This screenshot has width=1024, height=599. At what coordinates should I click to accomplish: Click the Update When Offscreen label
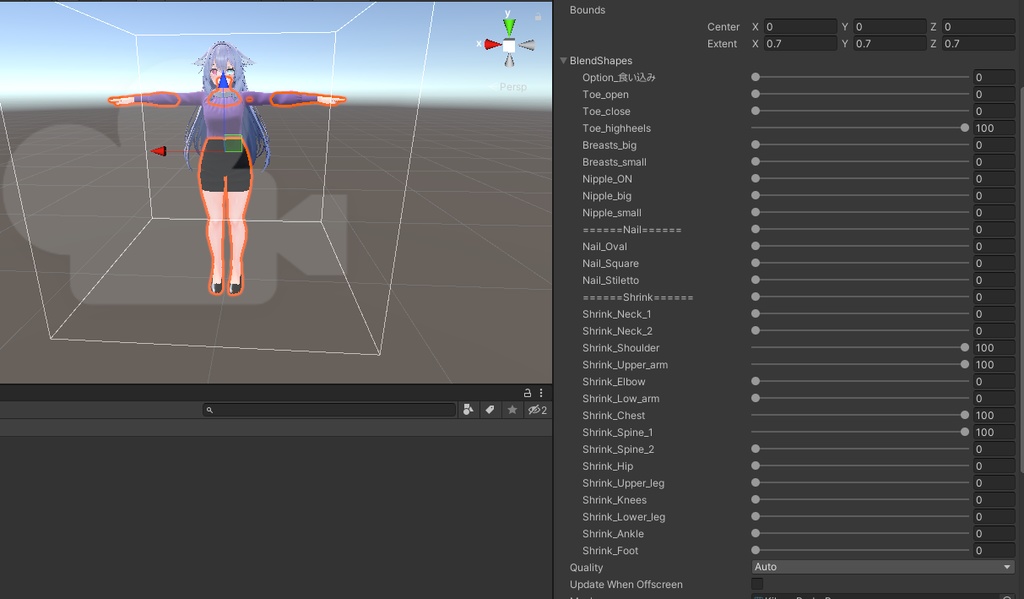click(x=626, y=585)
